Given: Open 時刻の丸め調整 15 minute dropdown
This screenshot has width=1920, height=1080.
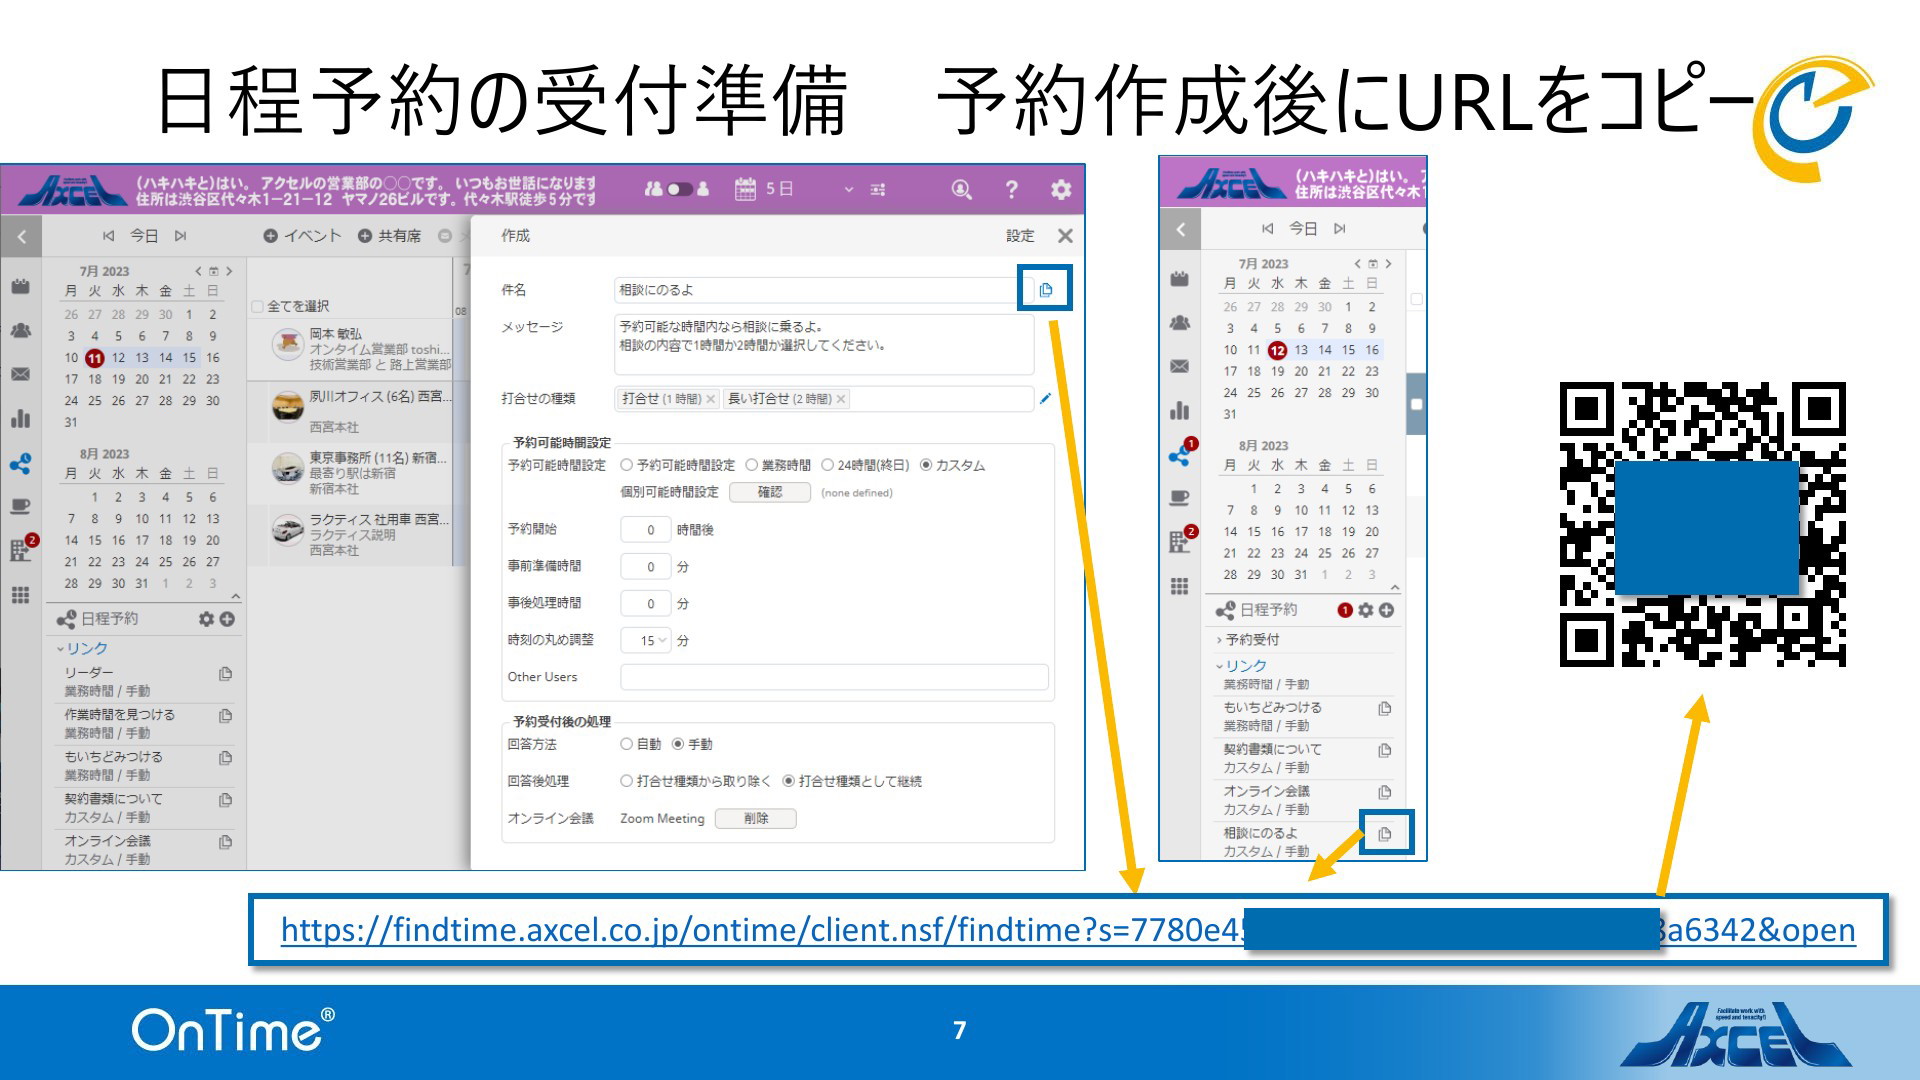Looking at the screenshot, I should click(646, 640).
